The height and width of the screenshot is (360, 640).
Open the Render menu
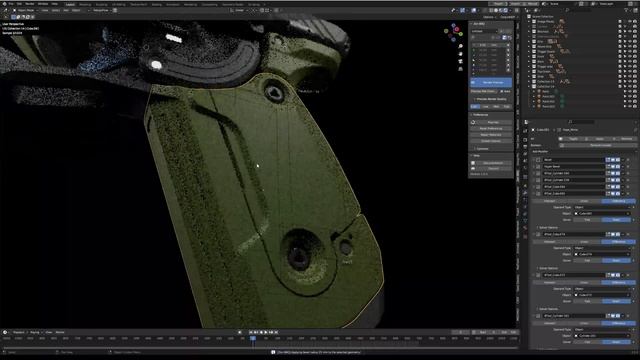pos(29,4)
